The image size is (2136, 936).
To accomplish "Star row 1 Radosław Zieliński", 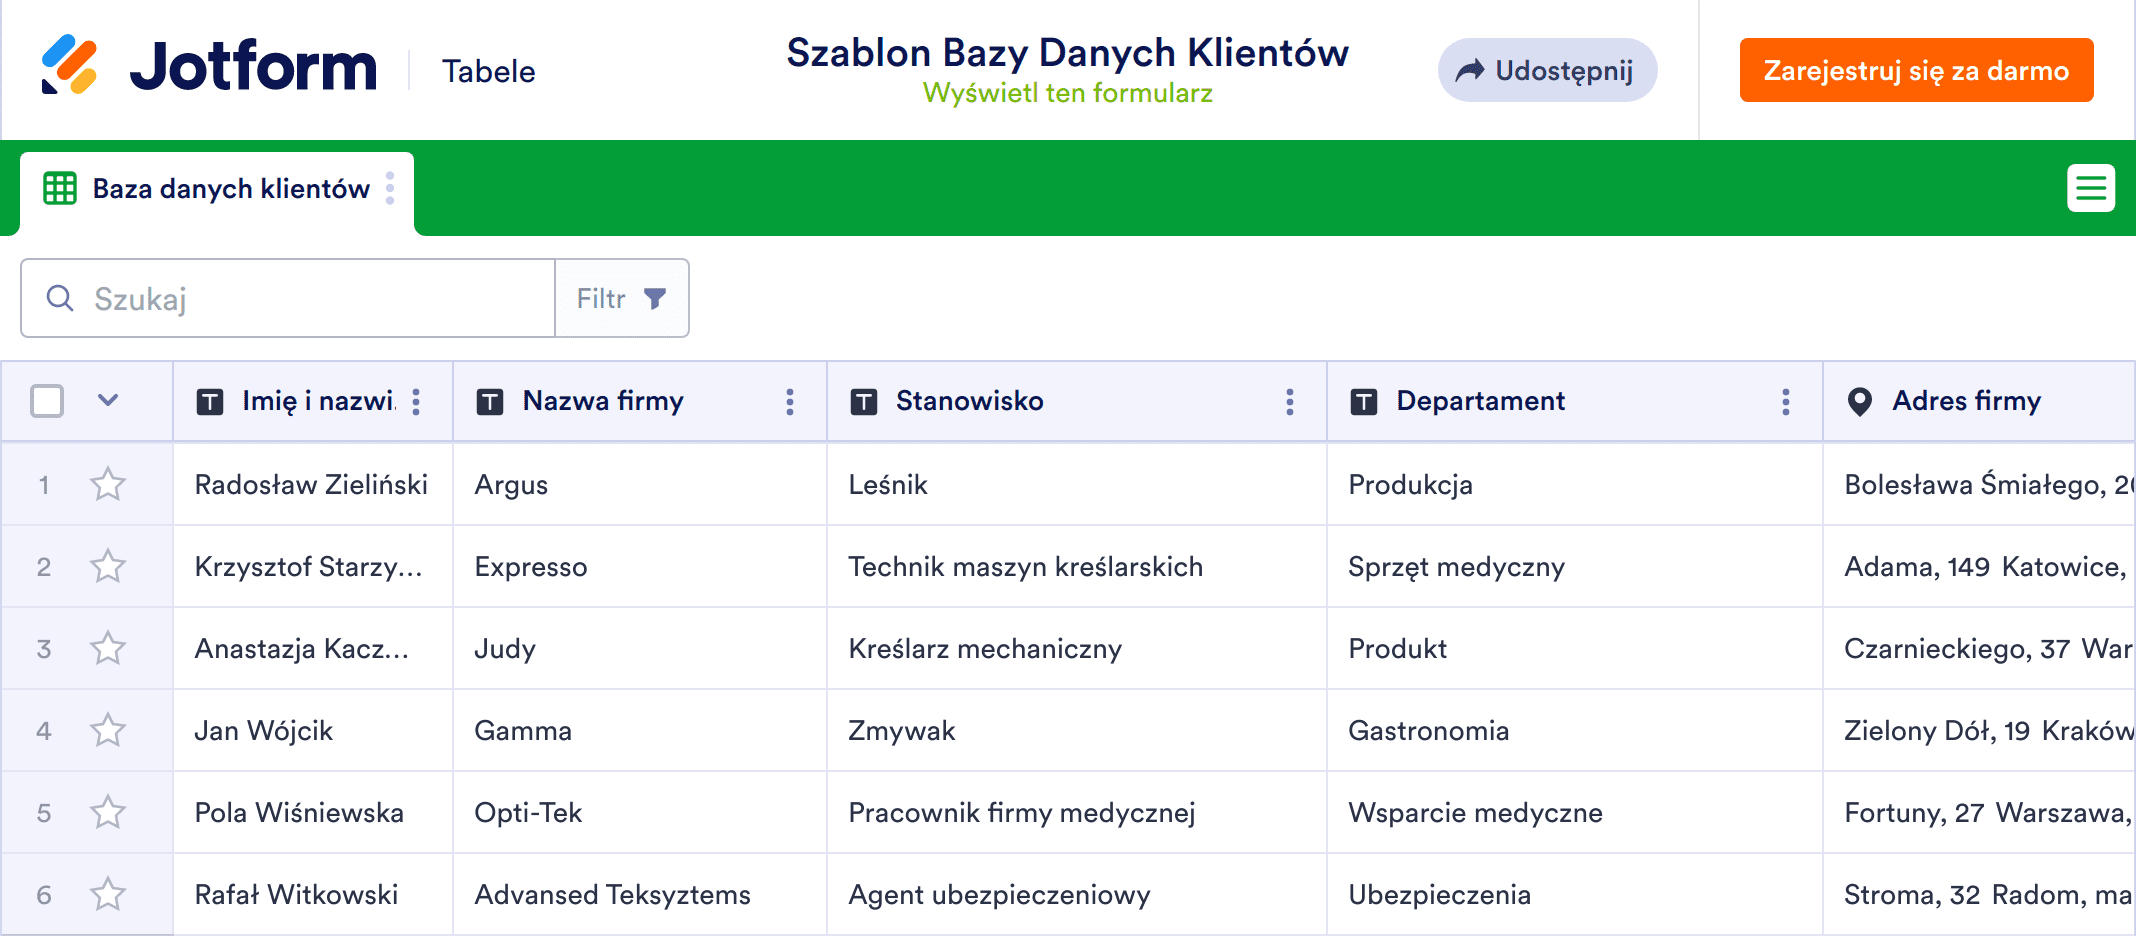I will (108, 485).
